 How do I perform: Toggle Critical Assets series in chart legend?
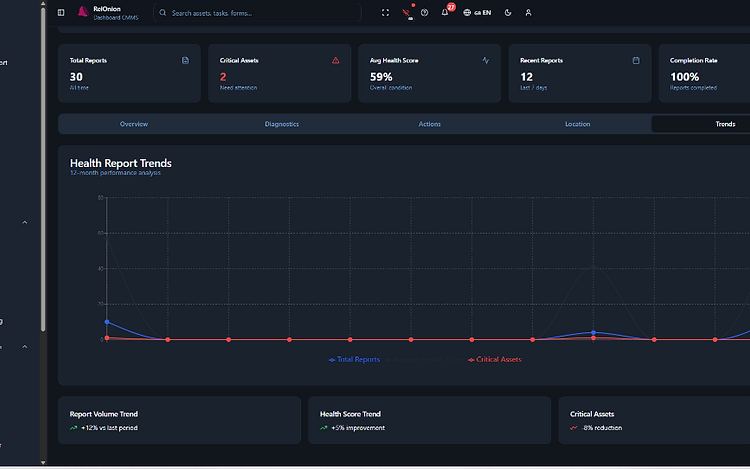click(495, 360)
